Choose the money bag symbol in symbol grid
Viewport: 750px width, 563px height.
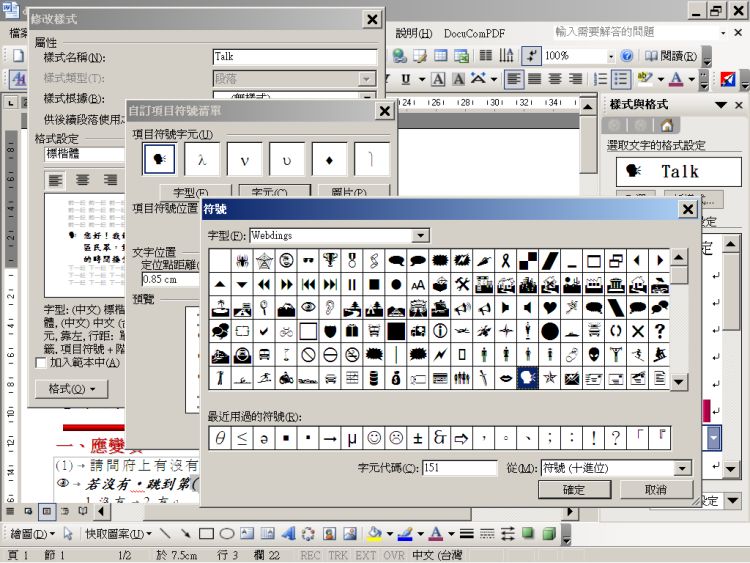pyautogui.click(x=396, y=378)
